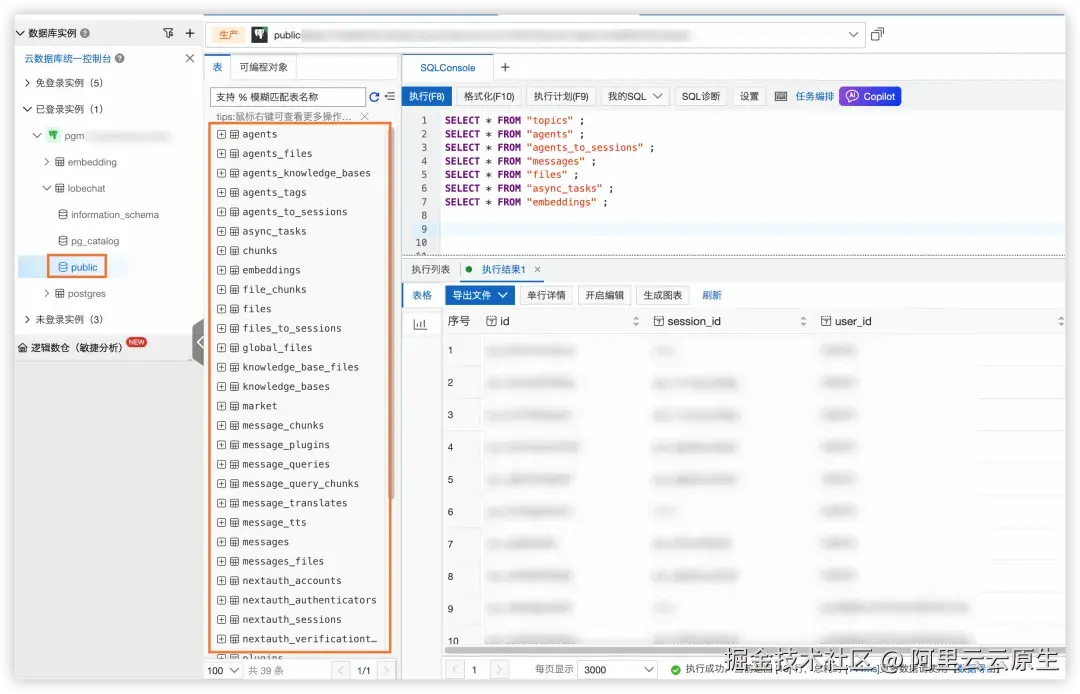Open help icon beside 云数据库统一控制台
The image size is (1080, 694).
[x=120, y=59]
